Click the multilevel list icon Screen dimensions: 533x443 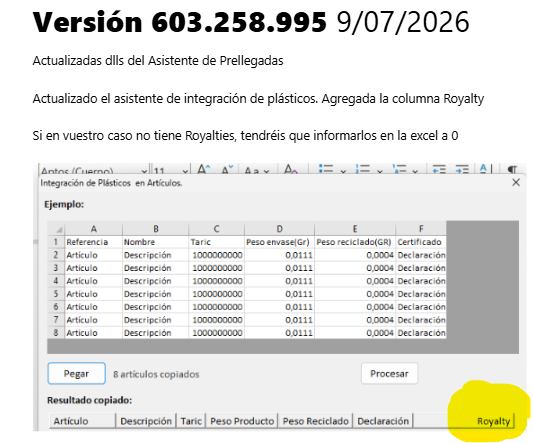399,169
